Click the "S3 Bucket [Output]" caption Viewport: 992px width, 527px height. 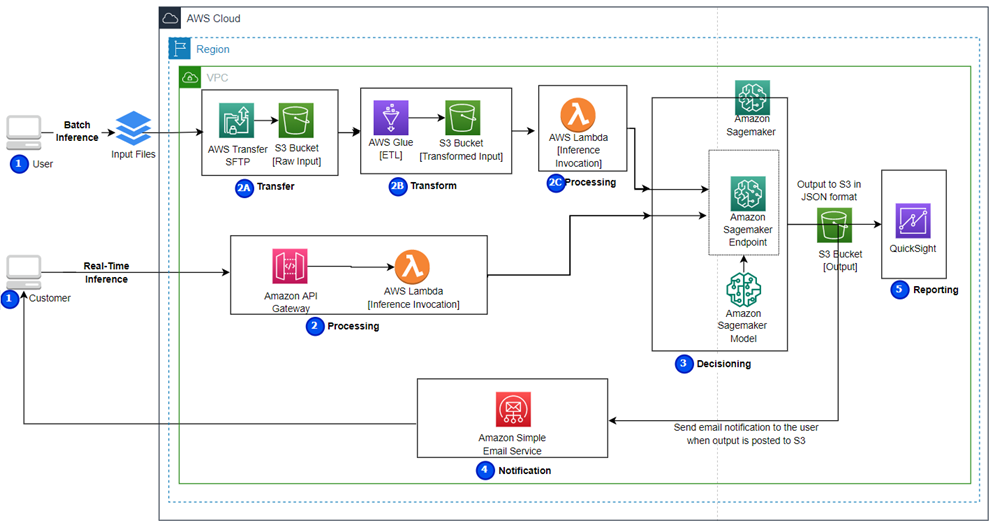pos(840,260)
